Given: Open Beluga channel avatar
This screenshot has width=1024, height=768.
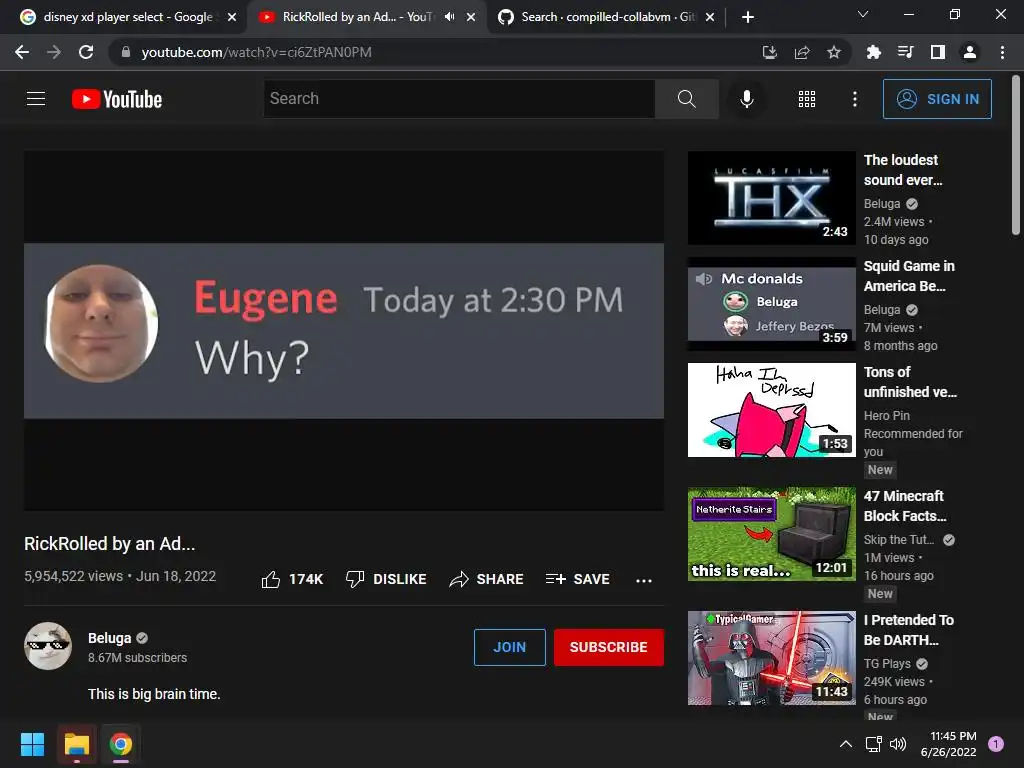Looking at the screenshot, I should click(x=48, y=646).
